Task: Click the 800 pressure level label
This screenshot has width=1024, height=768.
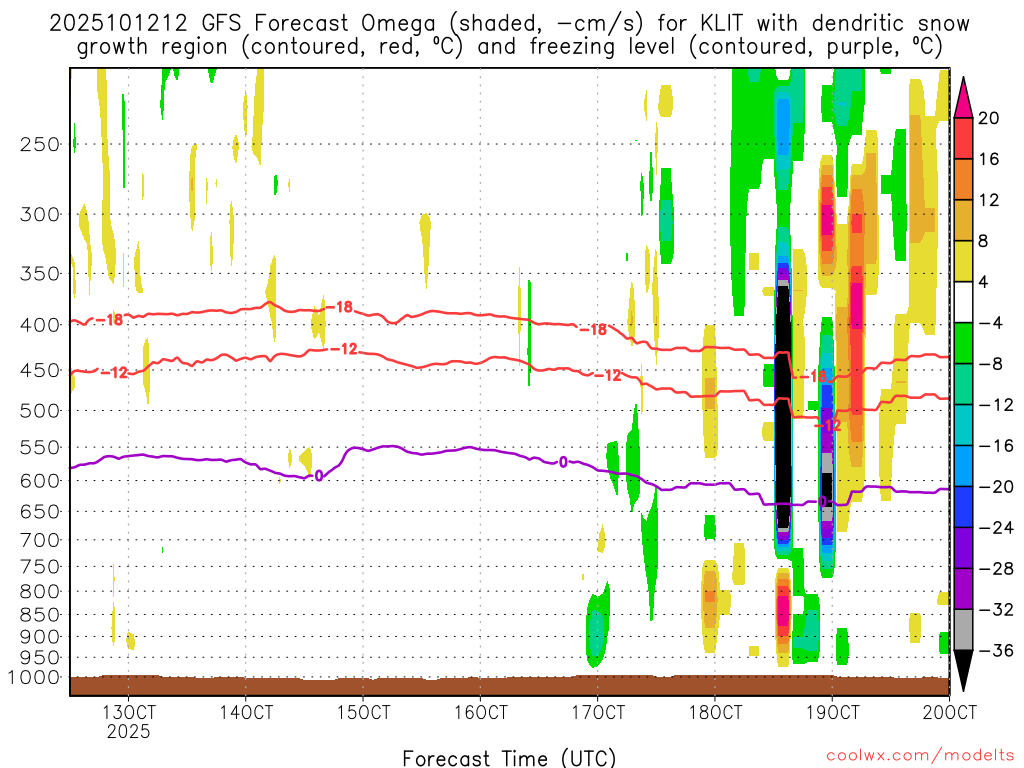Action: (x=40, y=592)
